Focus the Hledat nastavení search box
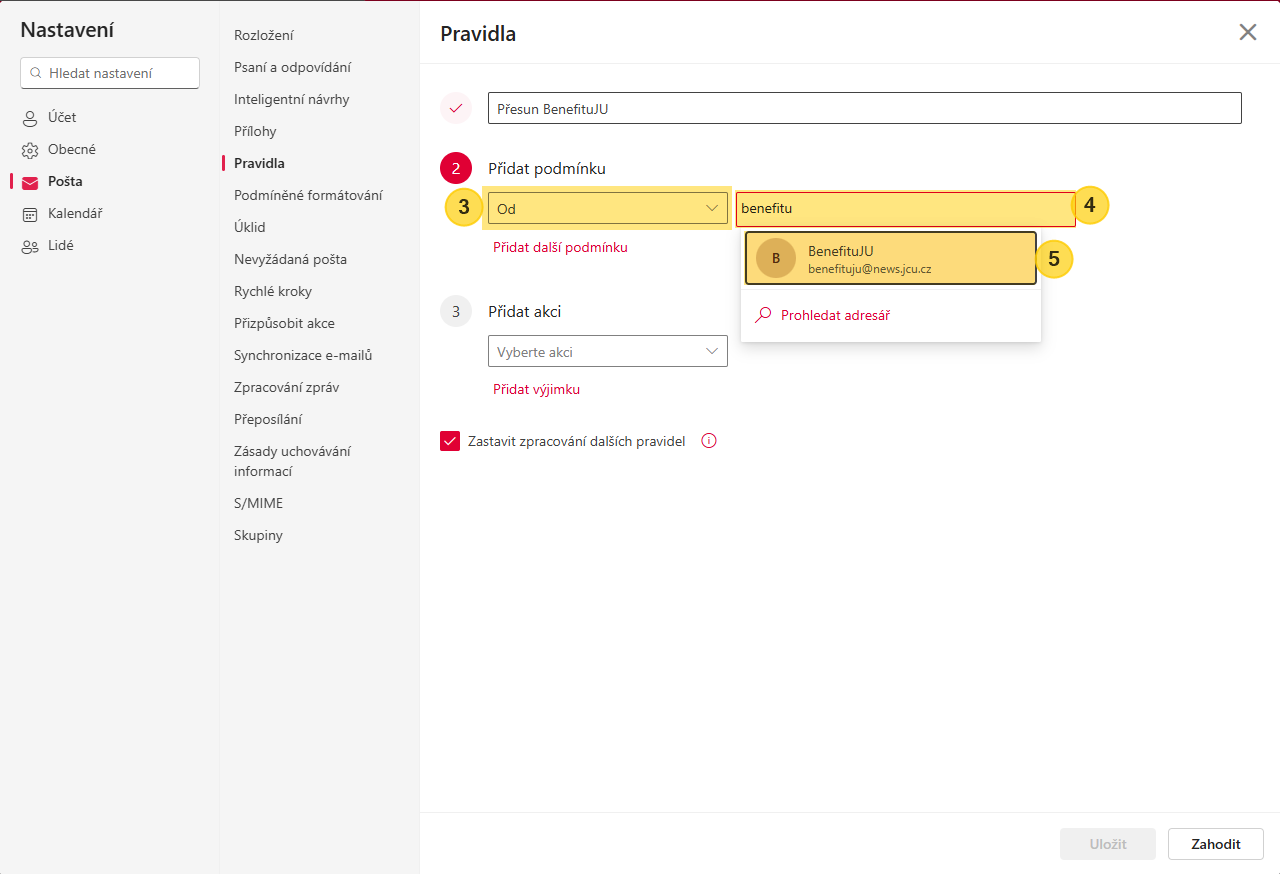1280x874 pixels. point(110,73)
